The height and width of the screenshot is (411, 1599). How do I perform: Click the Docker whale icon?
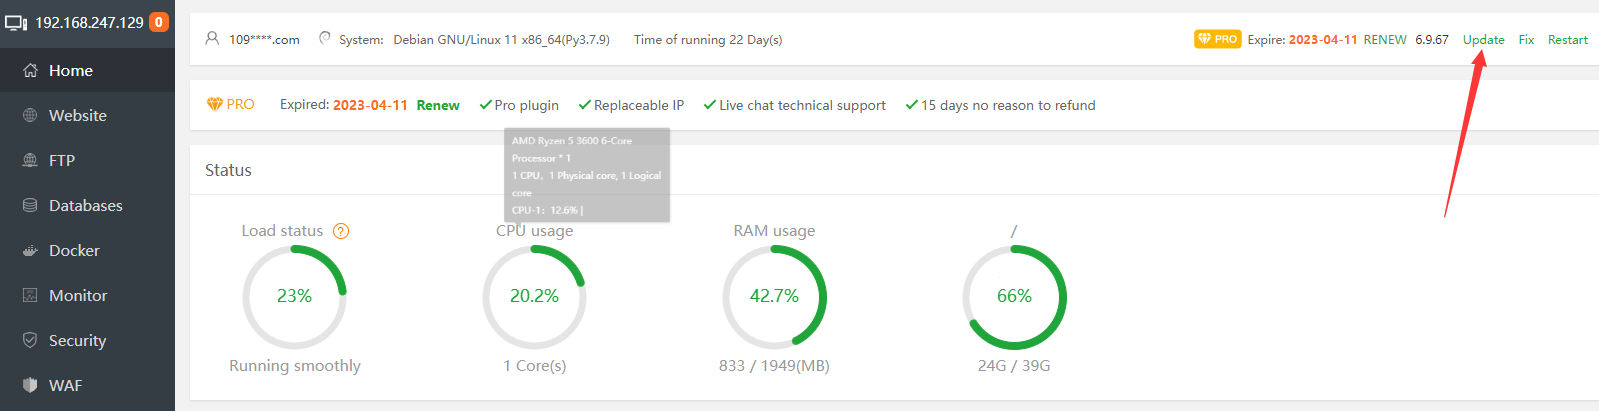tap(30, 251)
